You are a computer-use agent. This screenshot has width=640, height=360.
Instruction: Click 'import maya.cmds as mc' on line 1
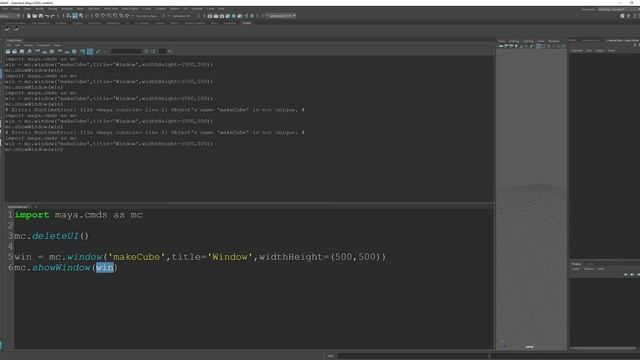click(78, 215)
